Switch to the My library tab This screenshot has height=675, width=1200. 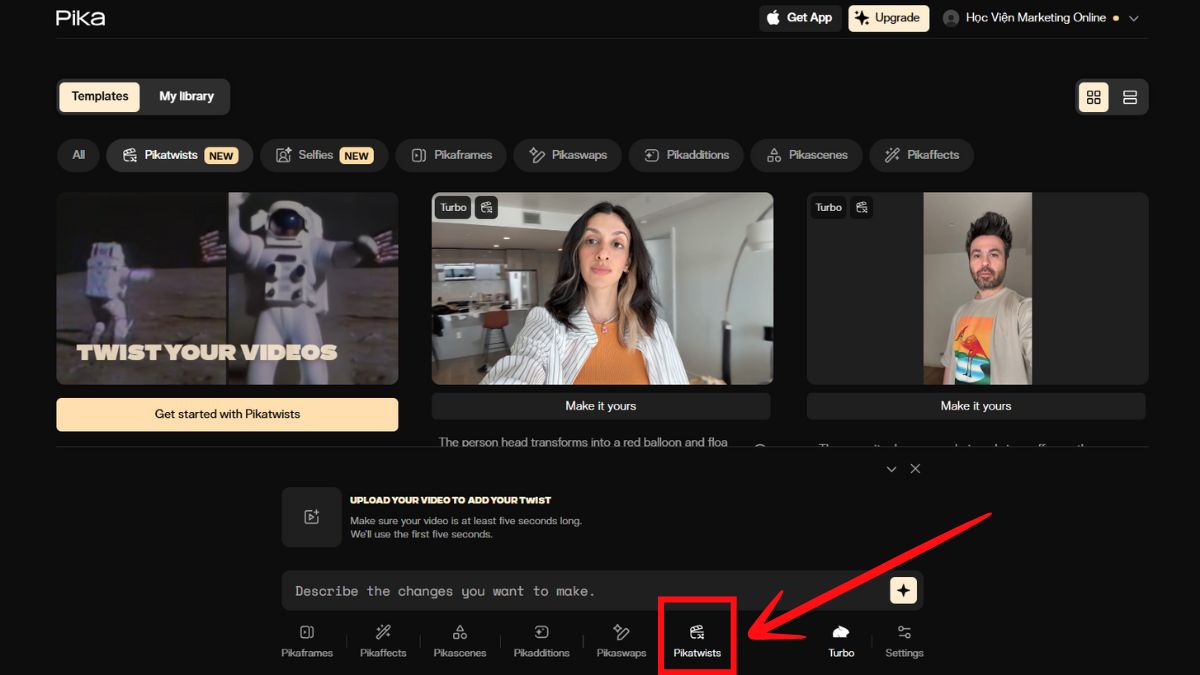(x=186, y=97)
